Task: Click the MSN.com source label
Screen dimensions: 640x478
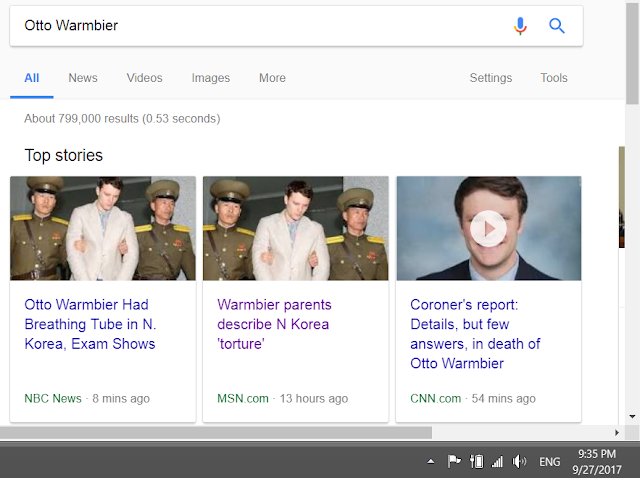Action: coord(243,398)
